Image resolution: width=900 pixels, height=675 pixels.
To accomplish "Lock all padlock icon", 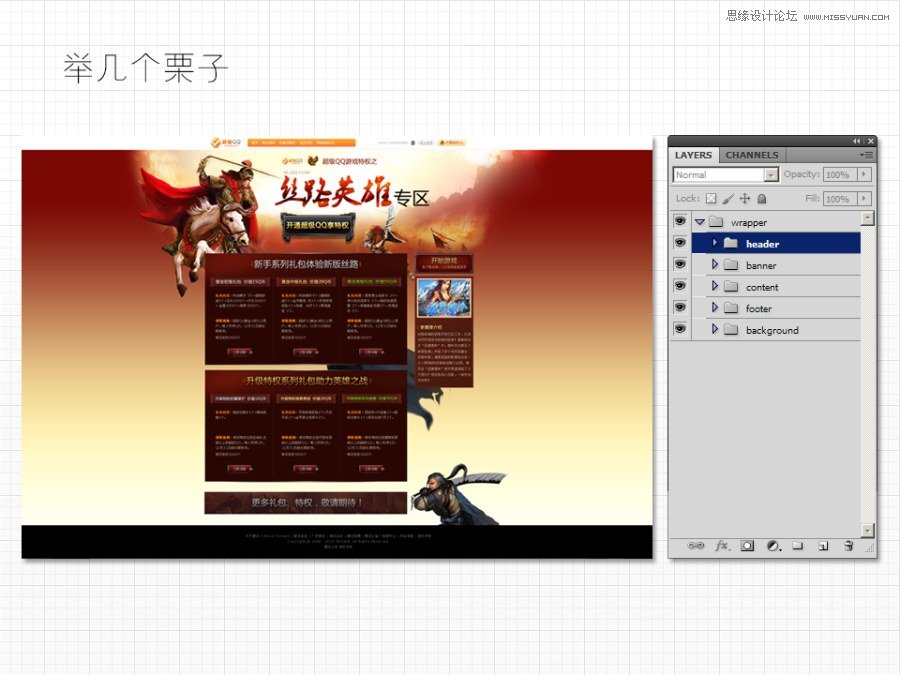I will [x=762, y=199].
